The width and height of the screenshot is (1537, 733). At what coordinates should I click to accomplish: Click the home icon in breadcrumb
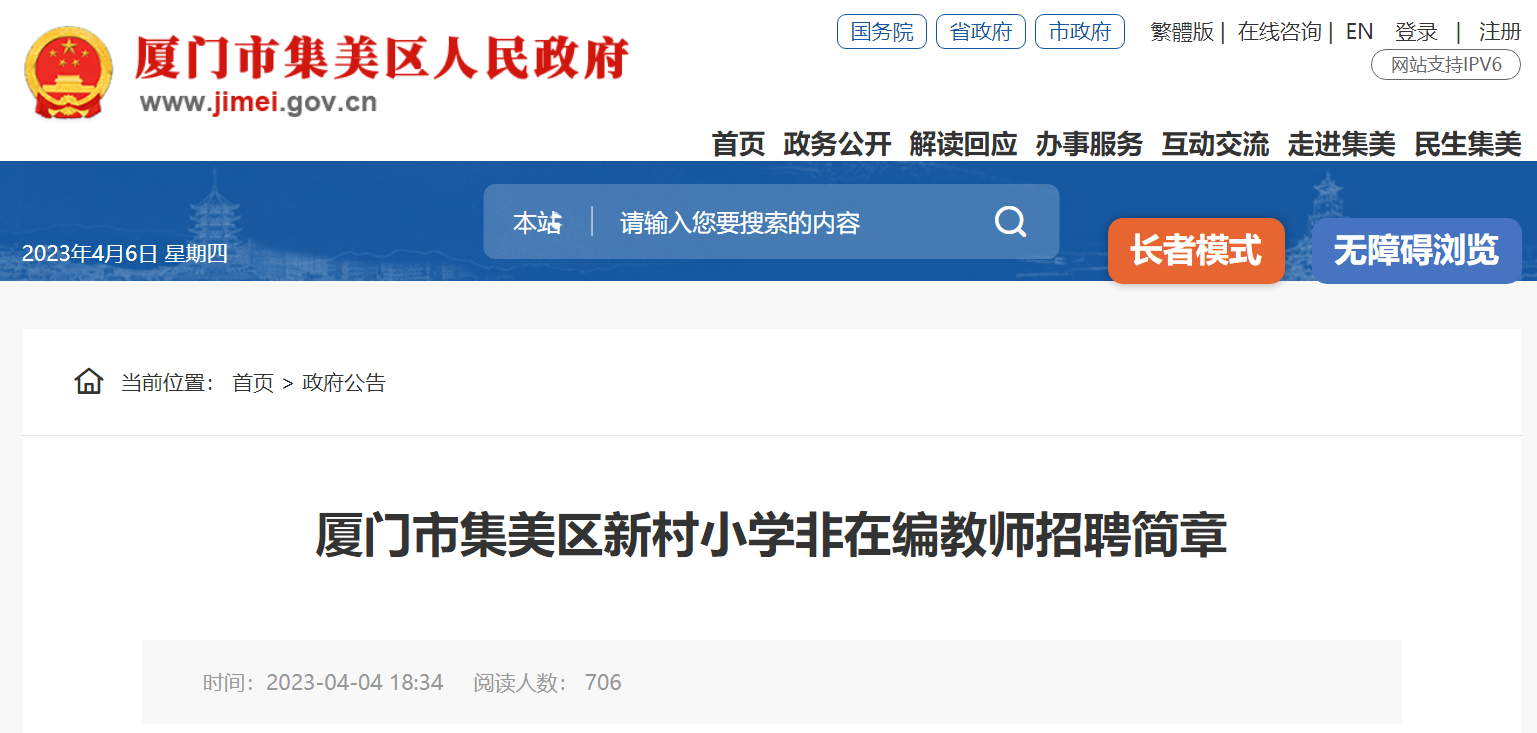tap(89, 382)
